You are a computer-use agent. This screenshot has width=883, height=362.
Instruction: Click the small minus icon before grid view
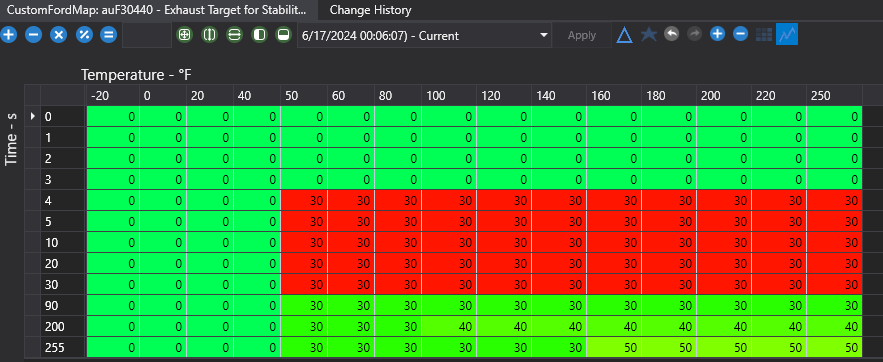(741, 34)
